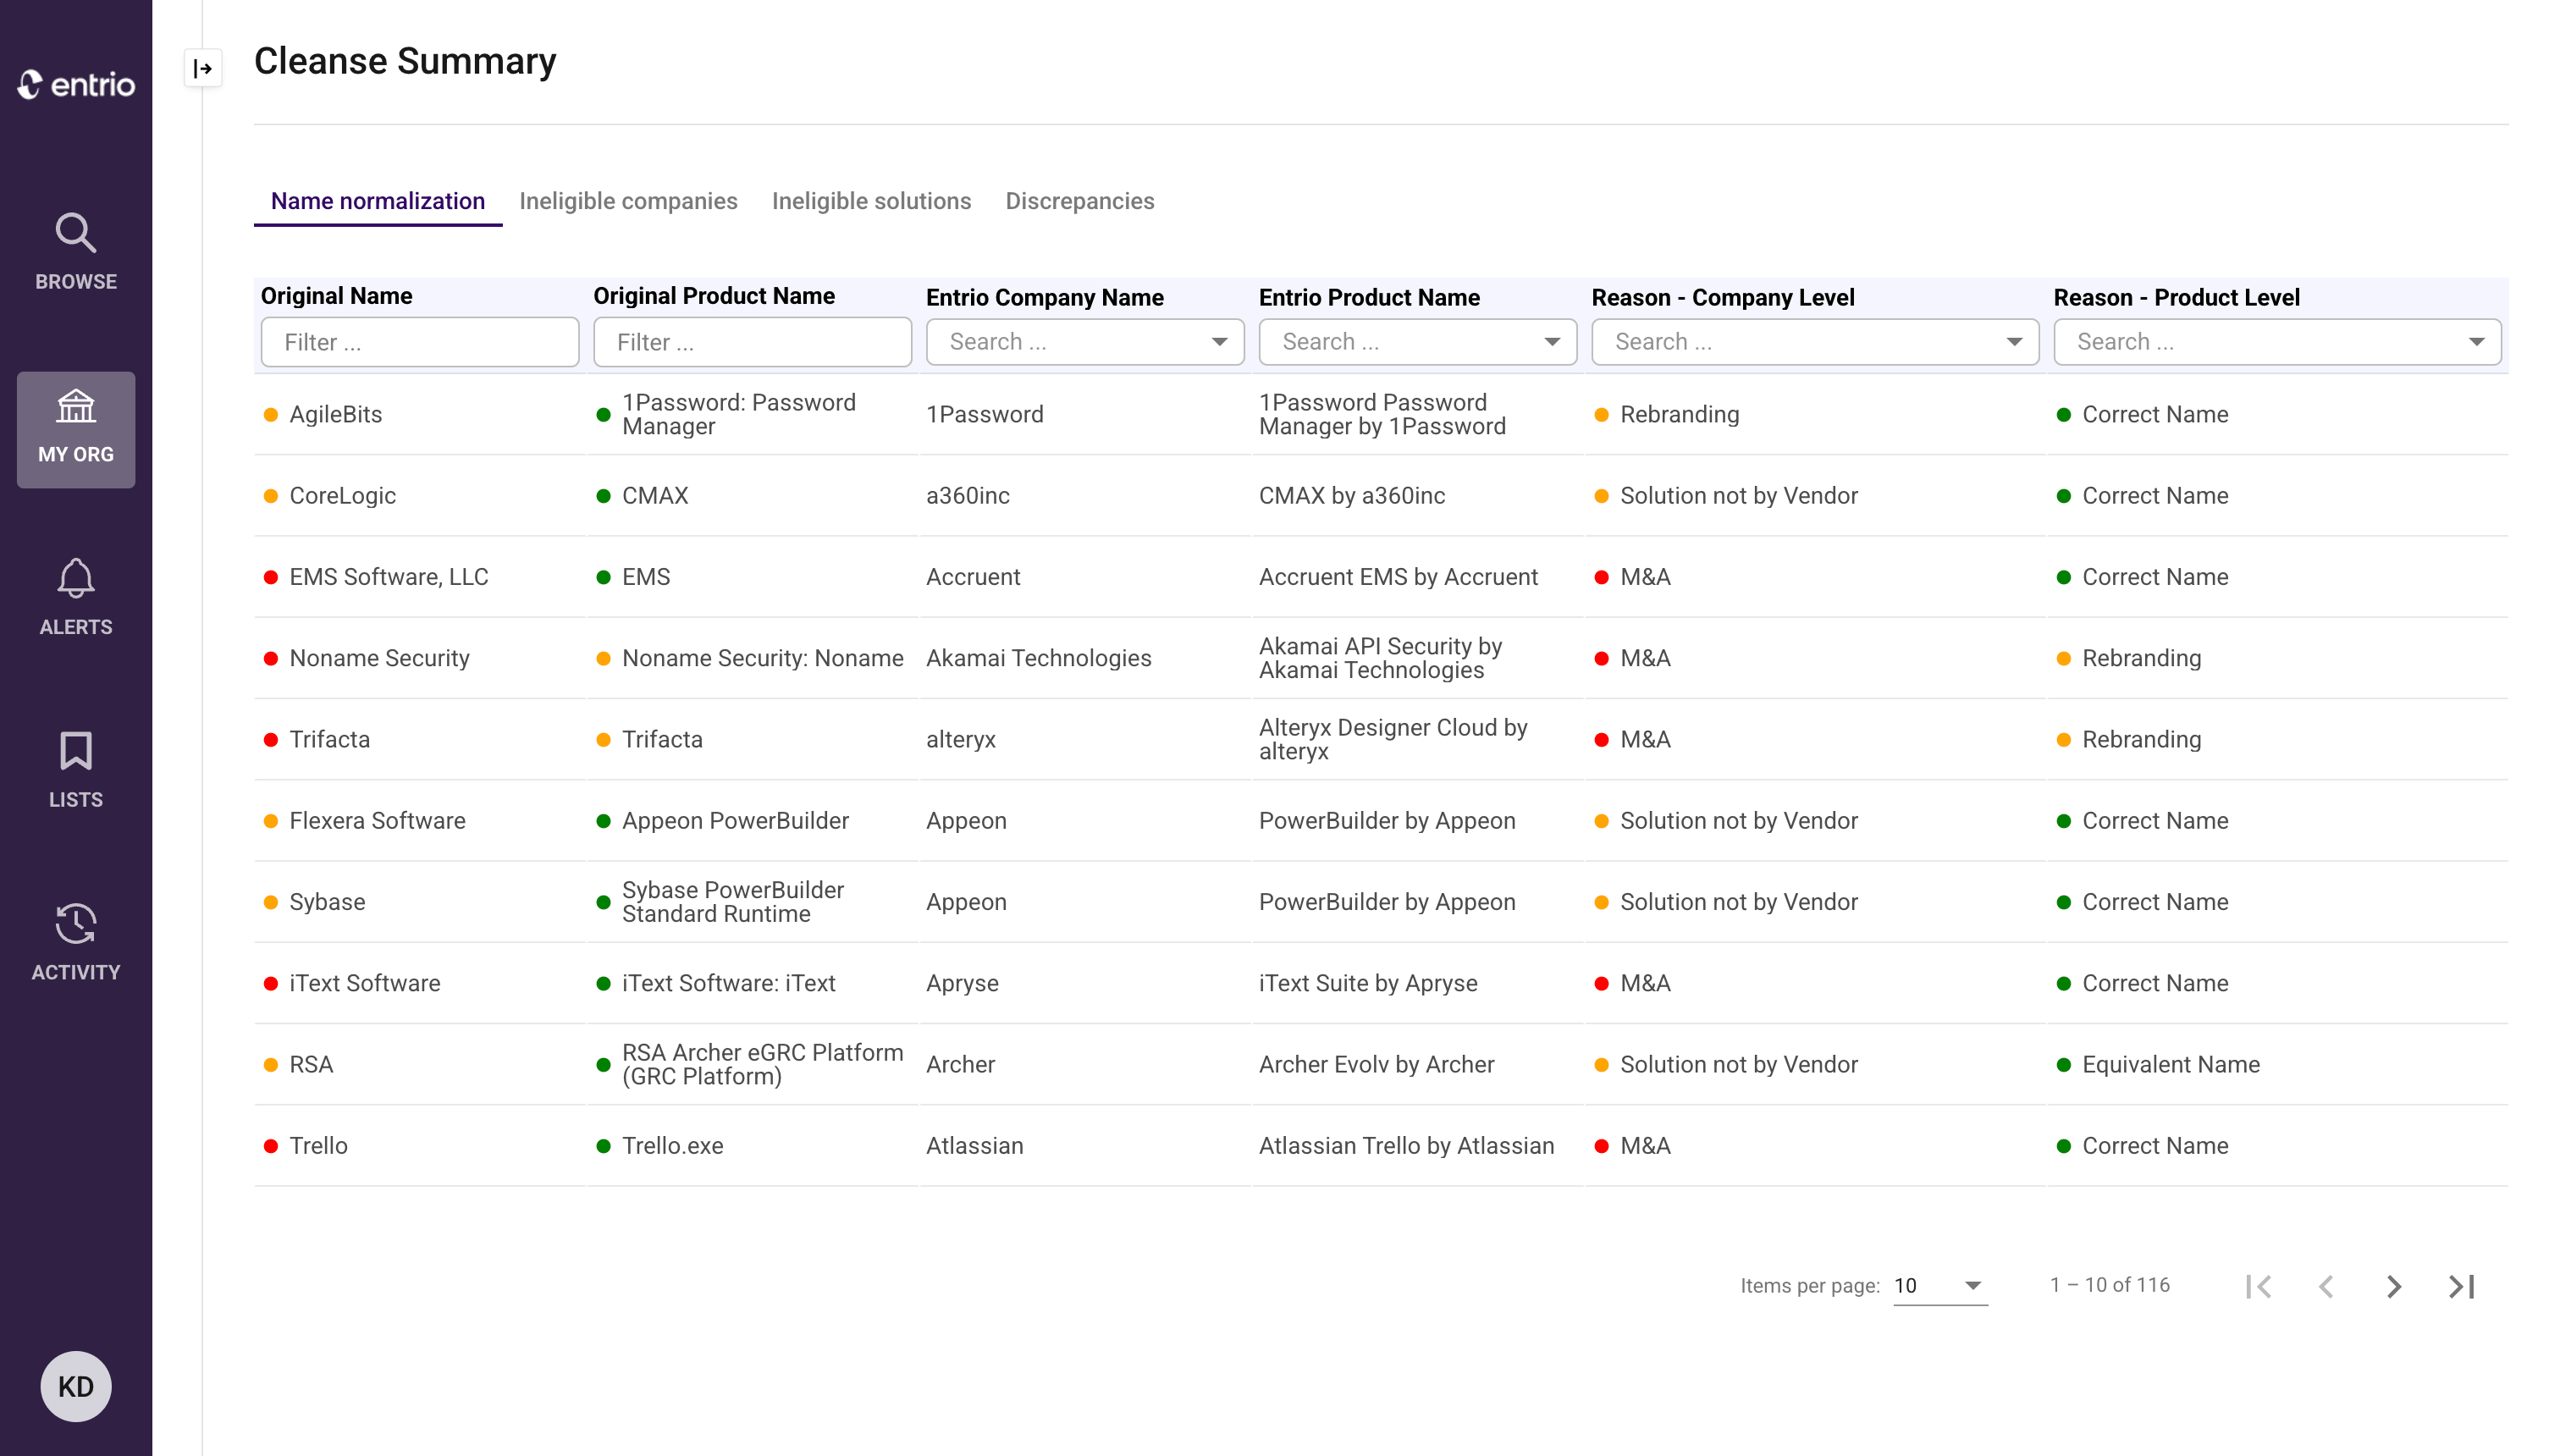The width and height of the screenshot is (2560, 1456).
Task: Select the iText Software original name
Action: [x=364, y=983]
